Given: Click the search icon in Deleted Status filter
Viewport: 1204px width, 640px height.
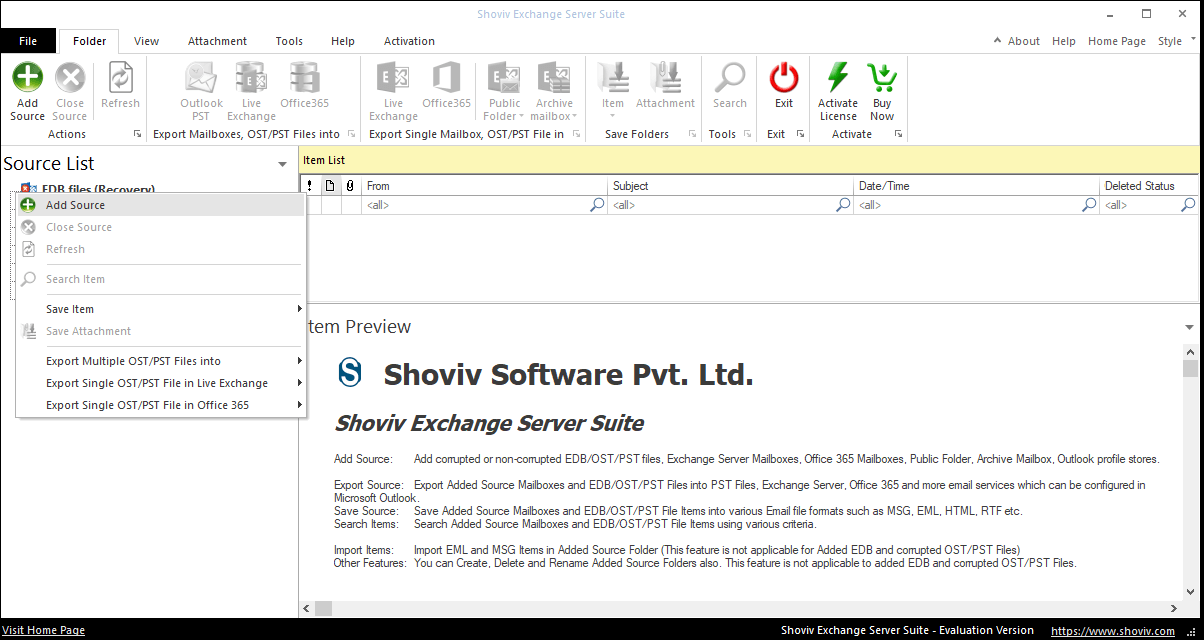Looking at the screenshot, I should click(1188, 205).
